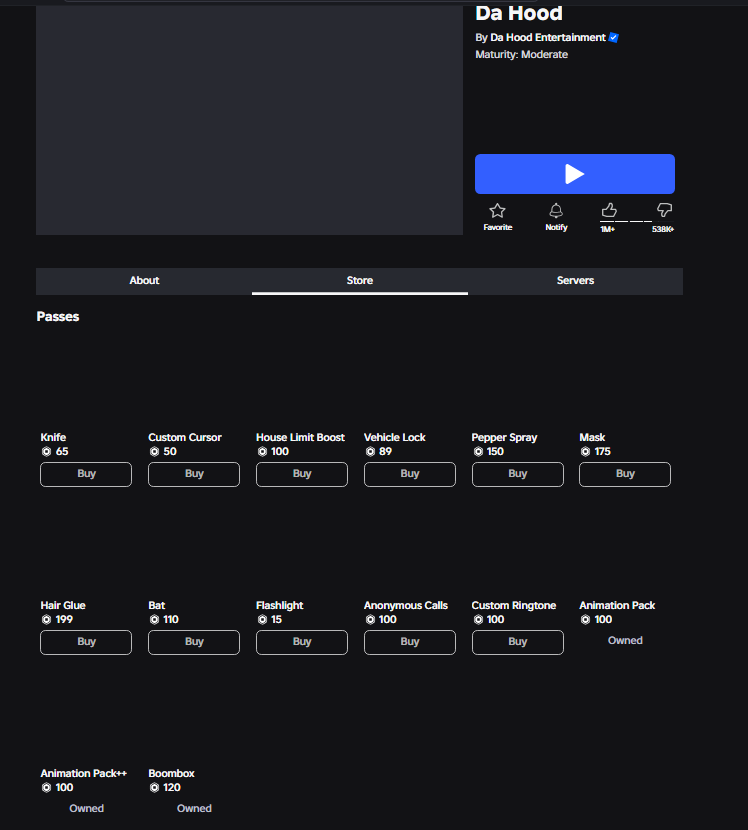Click the Anonymous Calls pass title

405,606
